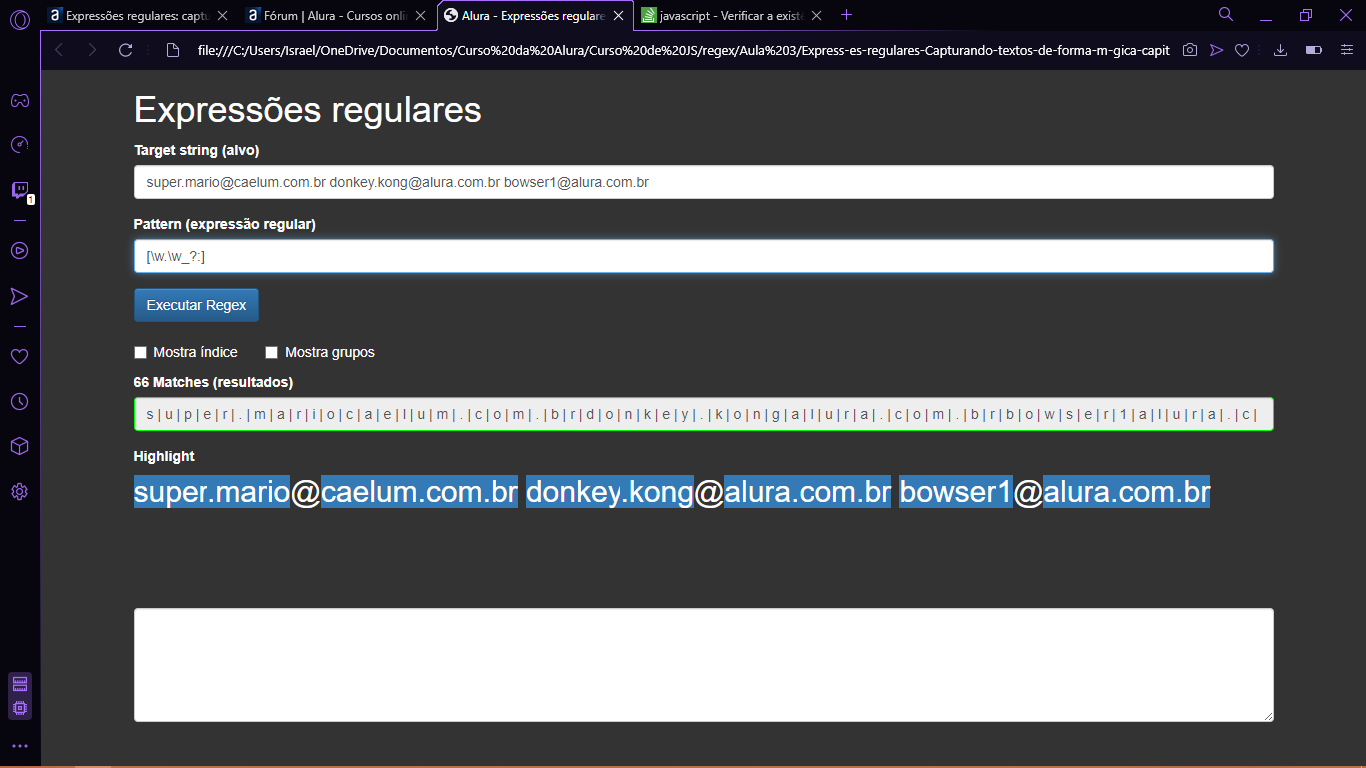Close the 'Fórum | Alura' tab
Screen dimensions: 1366x768
click(x=420, y=15)
